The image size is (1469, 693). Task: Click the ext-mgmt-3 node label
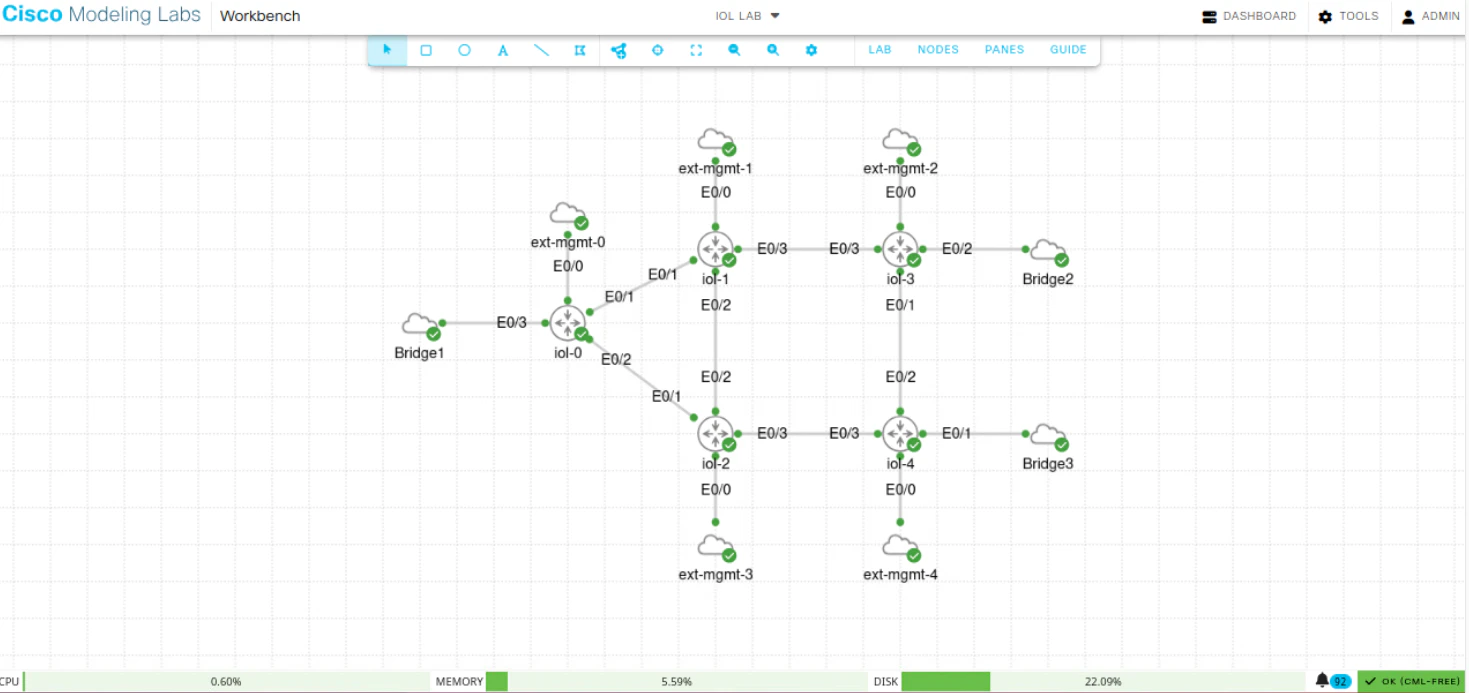pyautogui.click(x=715, y=574)
